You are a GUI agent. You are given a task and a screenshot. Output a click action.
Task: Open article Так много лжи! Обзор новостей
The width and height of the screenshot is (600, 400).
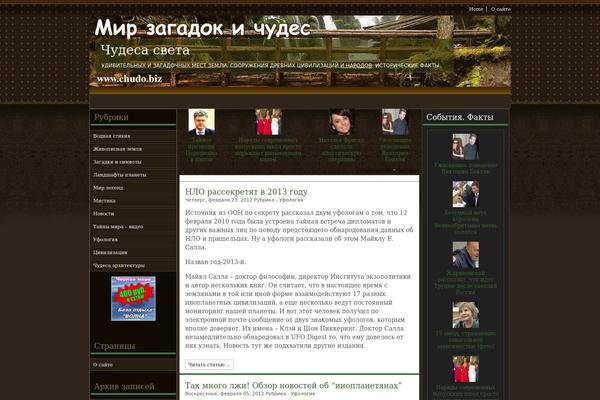[x=293, y=385]
